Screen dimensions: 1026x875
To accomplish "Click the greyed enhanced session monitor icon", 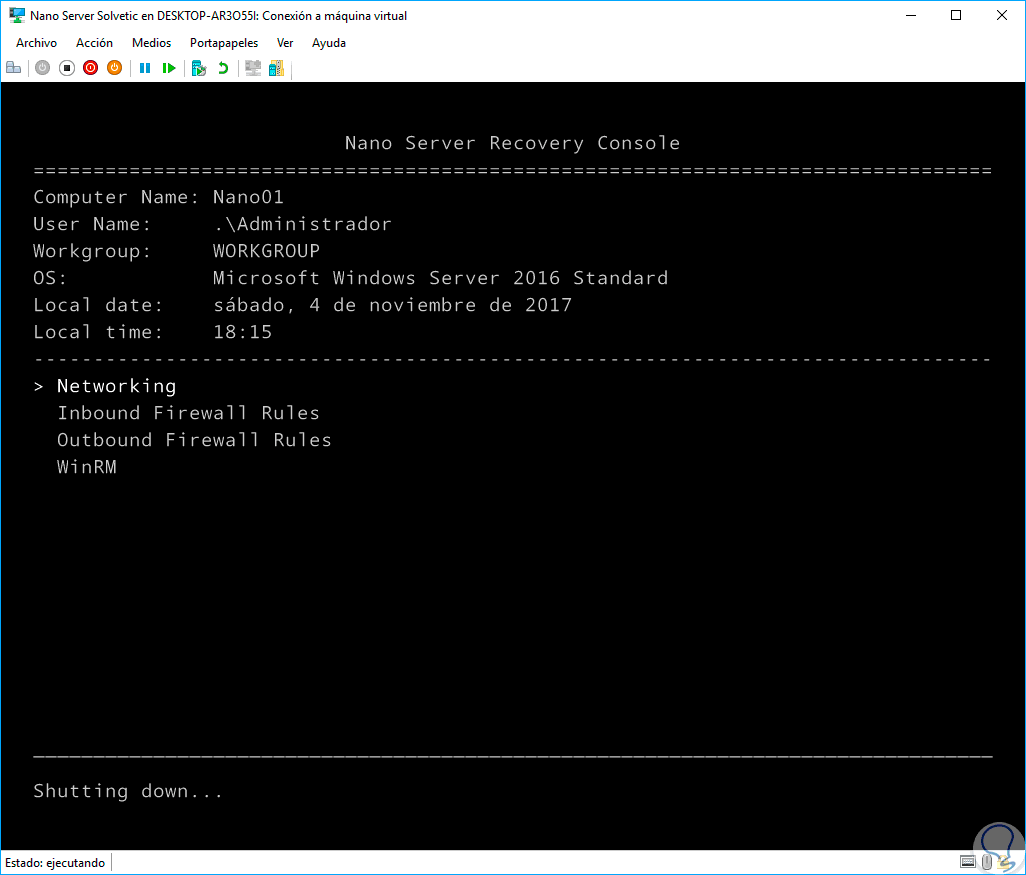I will click(253, 68).
